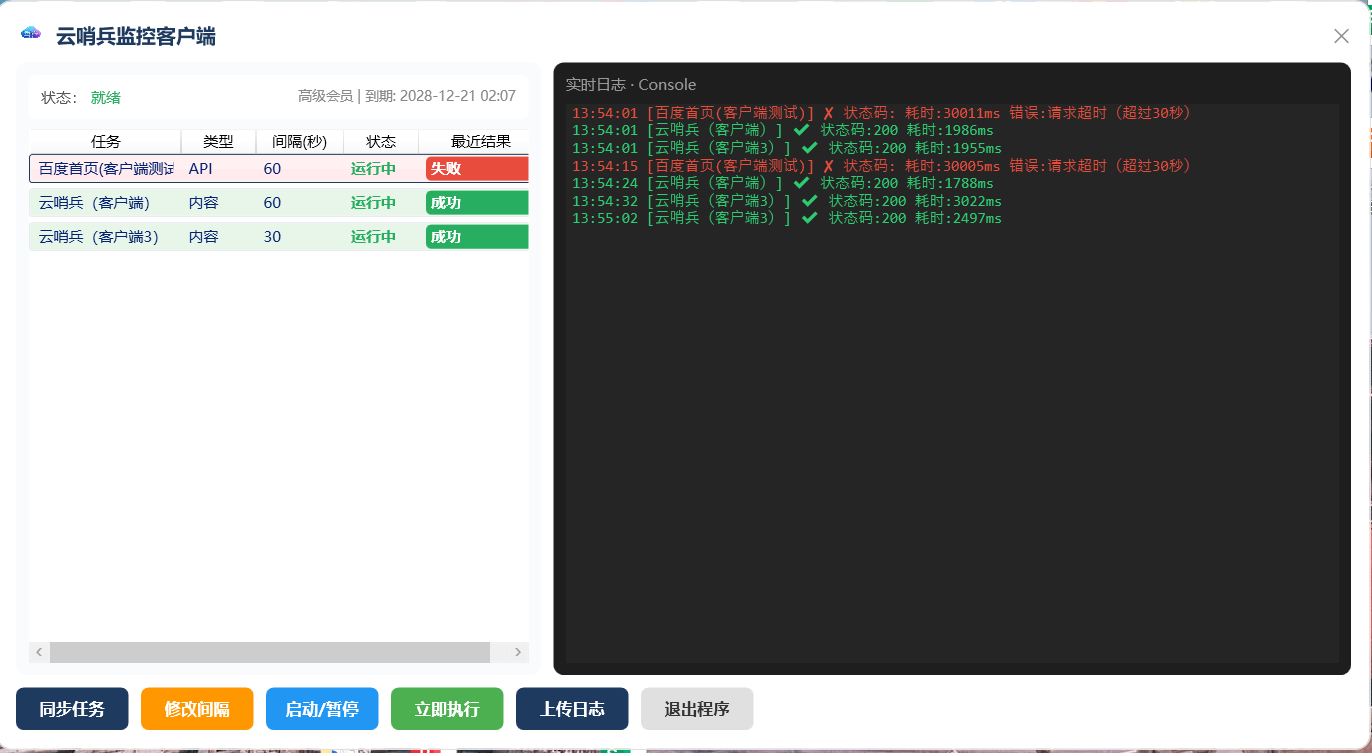Viewport: 1372px width, 753px height.
Task: Click the 状态 column header
Action: coord(381,141)
